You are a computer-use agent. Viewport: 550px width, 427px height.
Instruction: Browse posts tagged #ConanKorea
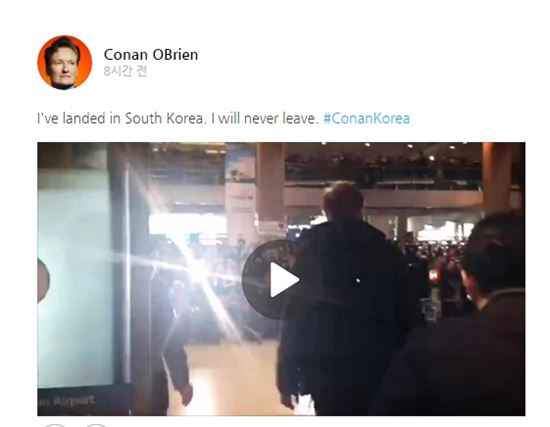366,118
